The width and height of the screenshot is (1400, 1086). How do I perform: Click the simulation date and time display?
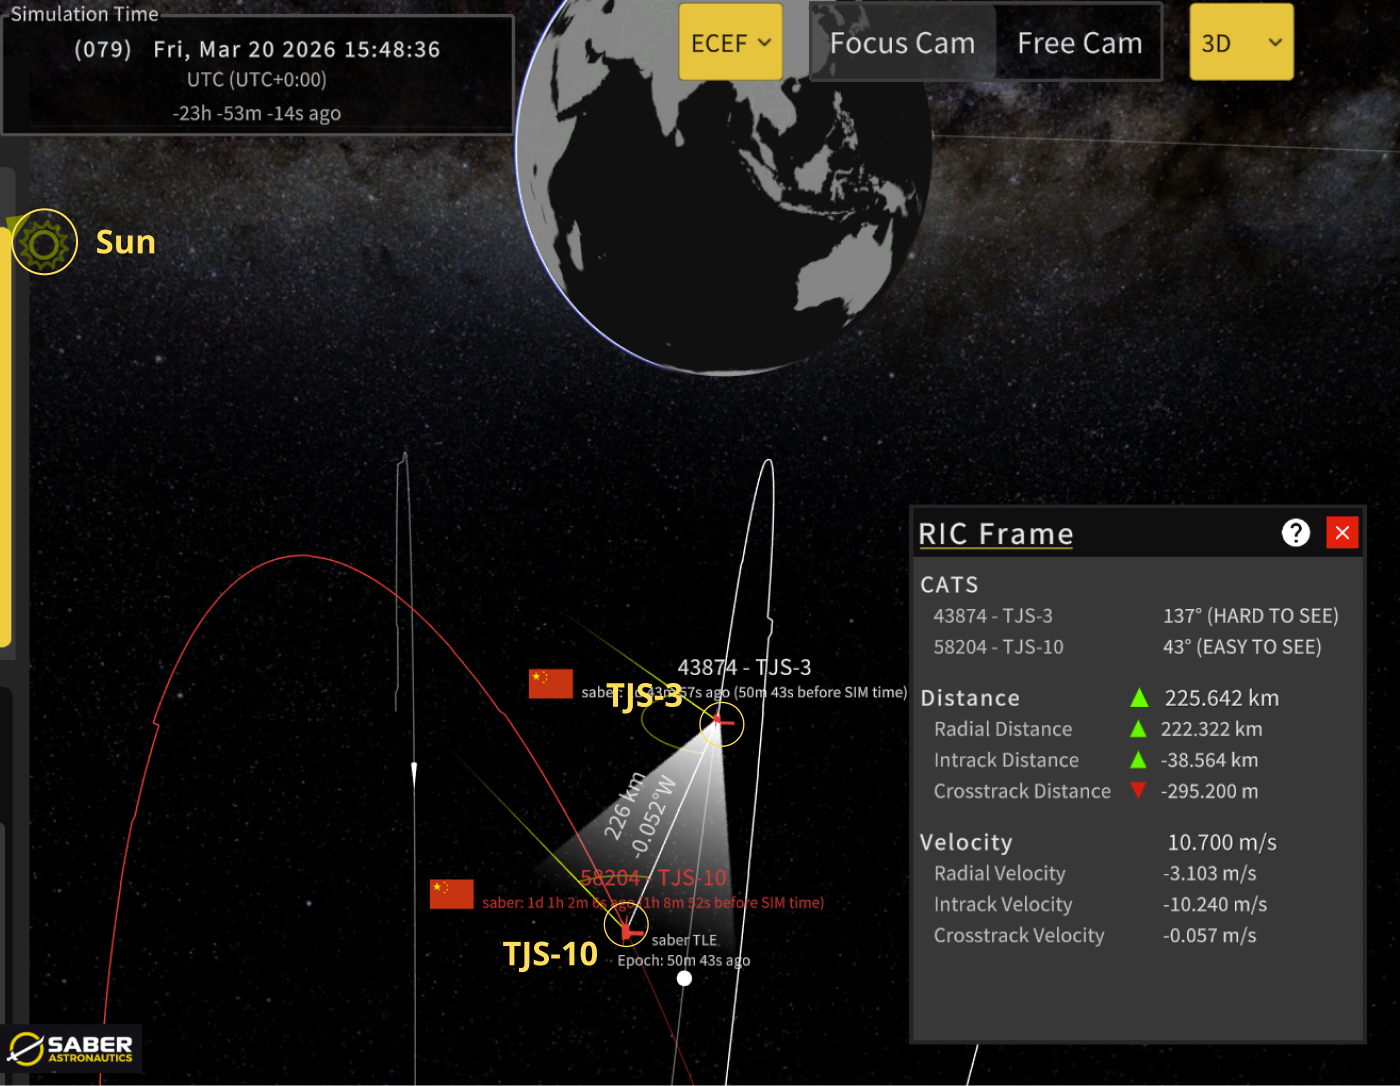[x=257, y=50]
